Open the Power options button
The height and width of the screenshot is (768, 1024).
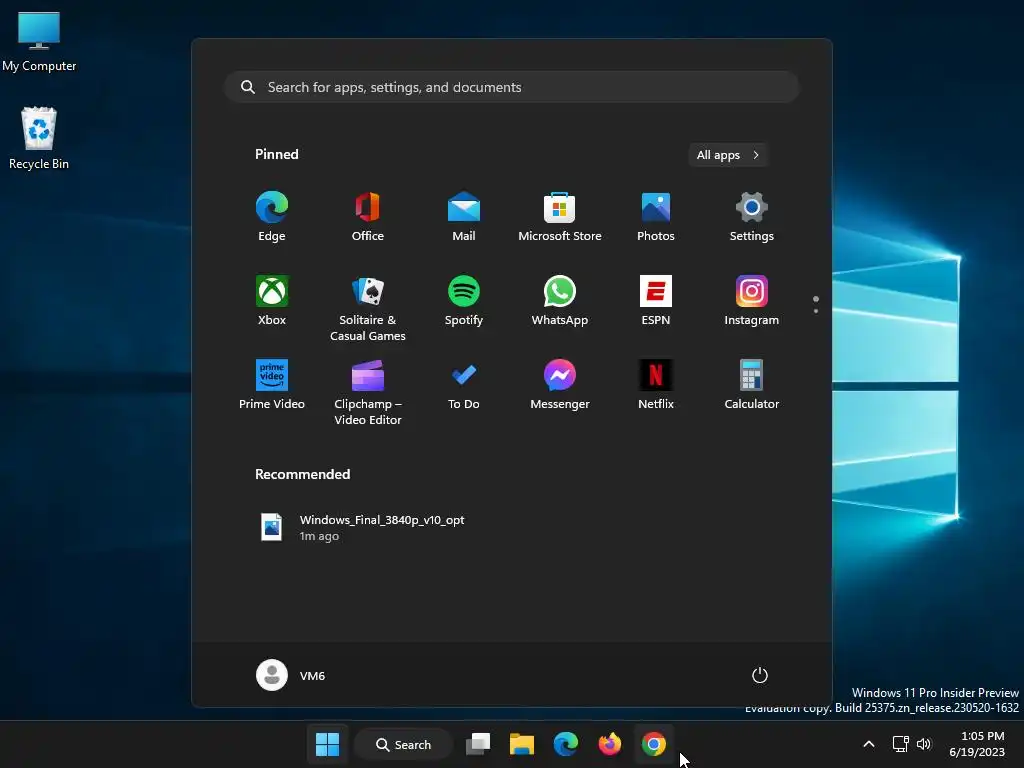760,675
